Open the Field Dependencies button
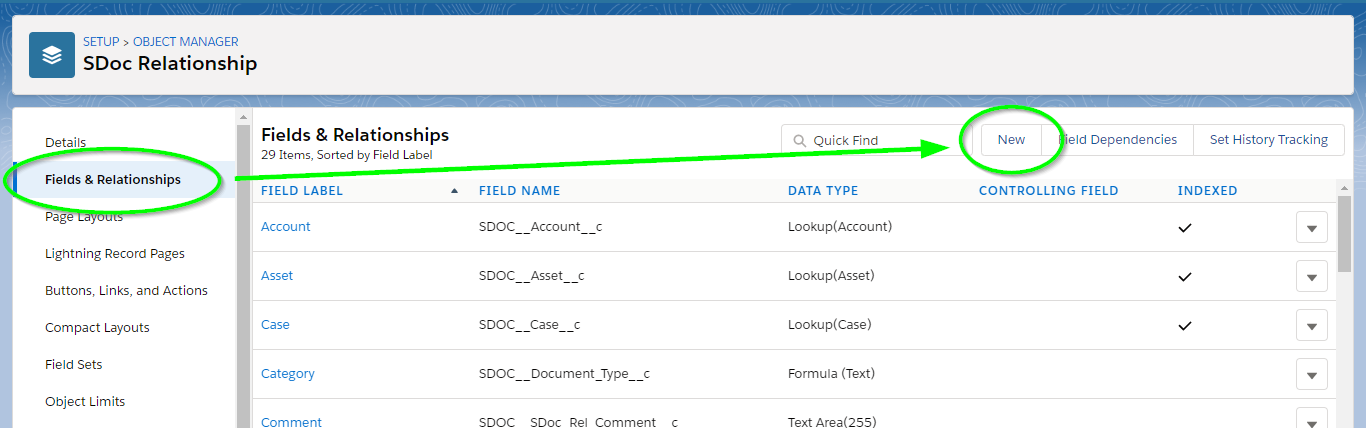The width and height of the screenshot is (1366, 428). pyautogui.click(x=1118, y=140)
